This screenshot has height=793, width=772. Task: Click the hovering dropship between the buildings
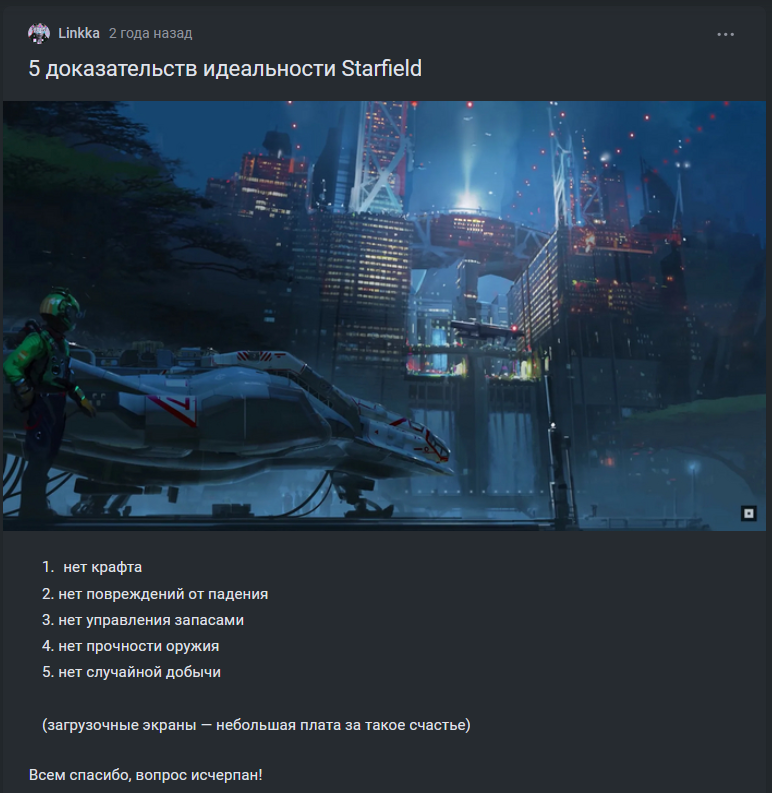point(487,330)
